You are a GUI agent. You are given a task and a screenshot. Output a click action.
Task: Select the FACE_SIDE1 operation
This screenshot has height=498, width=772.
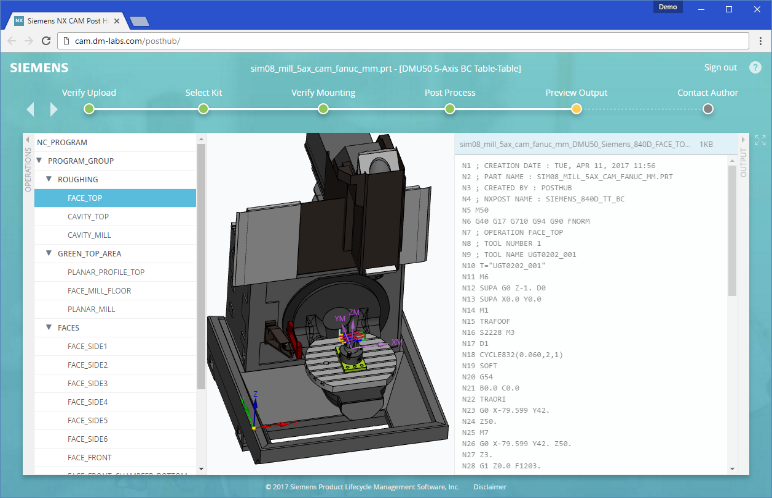click(115, 346)
